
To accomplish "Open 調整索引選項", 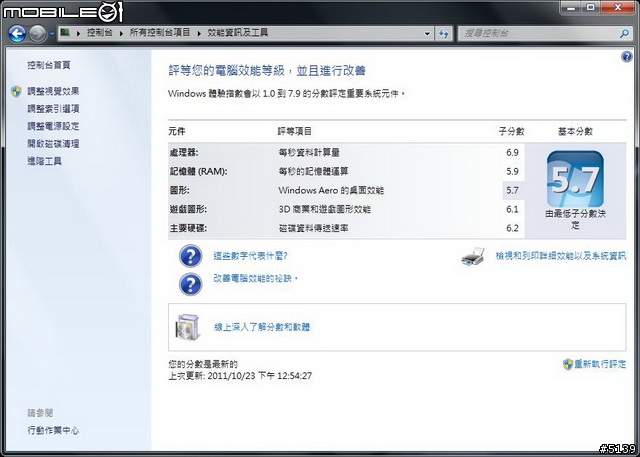I will tap(53, 109).
